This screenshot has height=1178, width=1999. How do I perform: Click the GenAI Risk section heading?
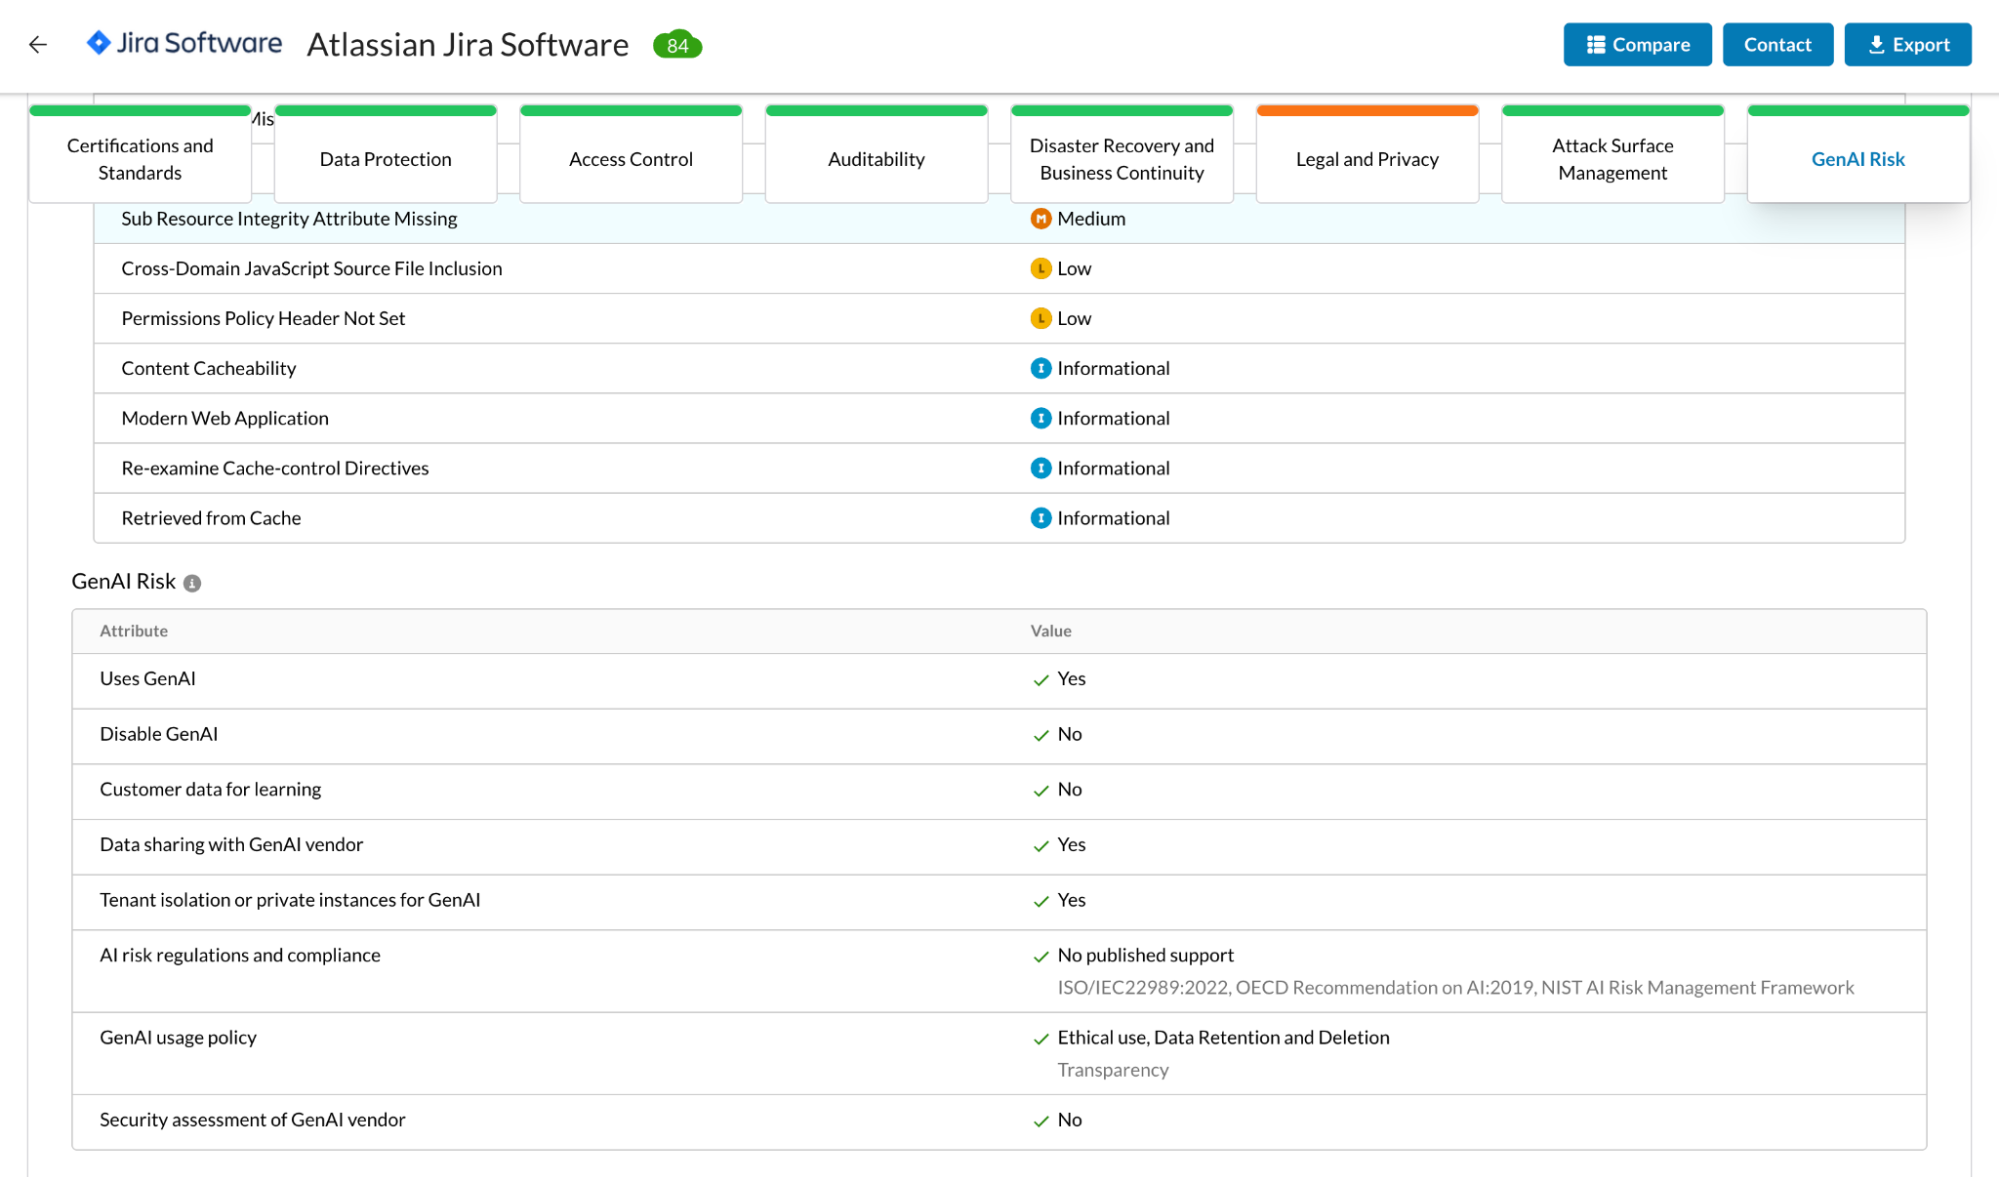tap(123, 582)
